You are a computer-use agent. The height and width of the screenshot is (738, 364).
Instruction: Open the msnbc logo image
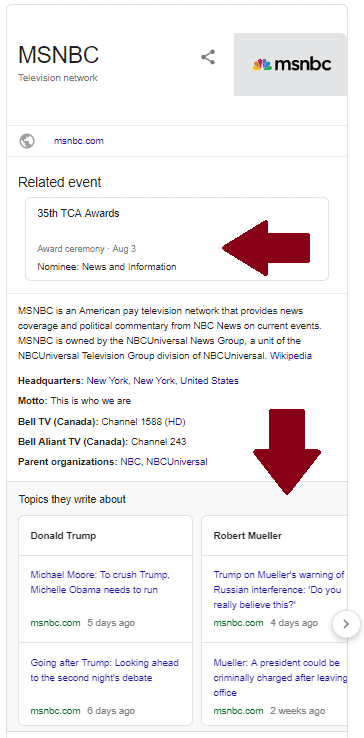(x=291, y=64)
